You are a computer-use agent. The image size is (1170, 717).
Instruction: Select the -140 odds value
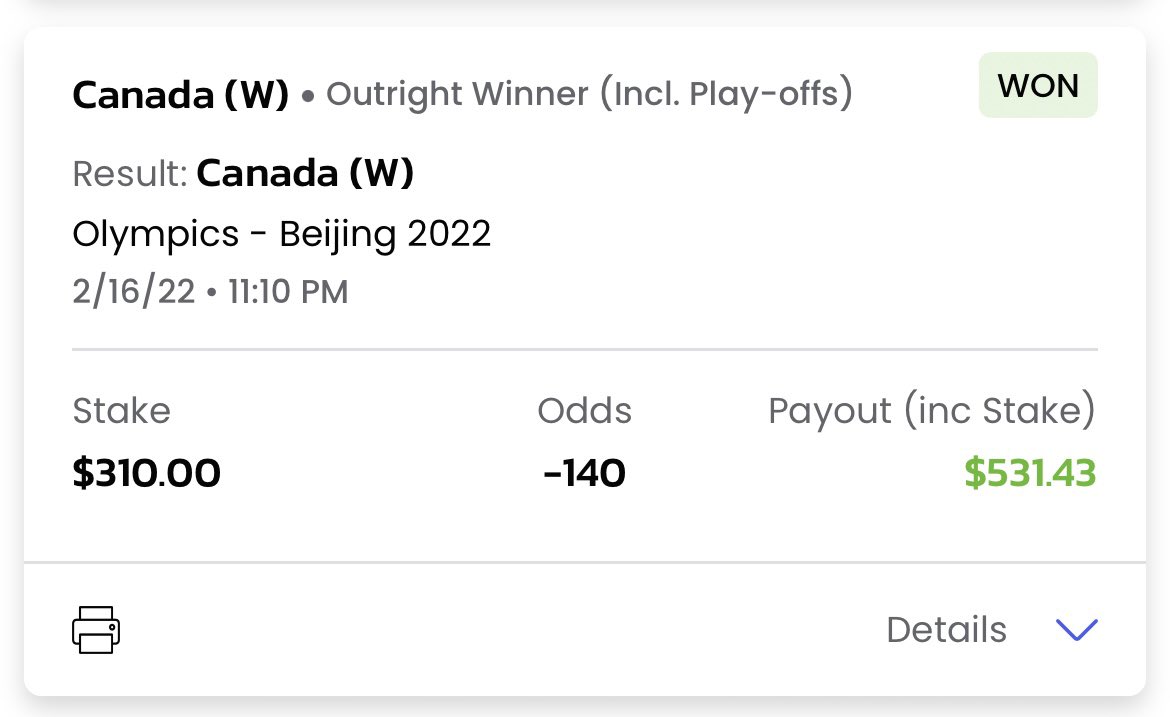click(x=584, y=473)
